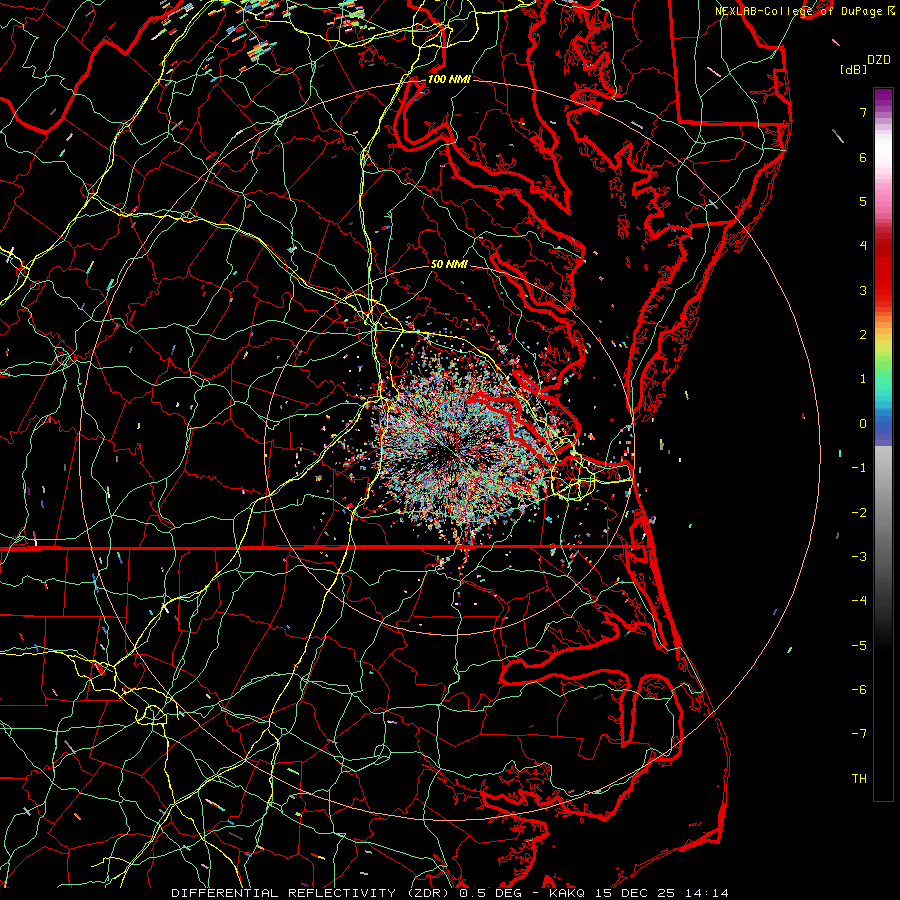Image resolution: width=900 pixels, height=900 pixels.
Task: Click the 1 value on color scale
Action: 863,379
